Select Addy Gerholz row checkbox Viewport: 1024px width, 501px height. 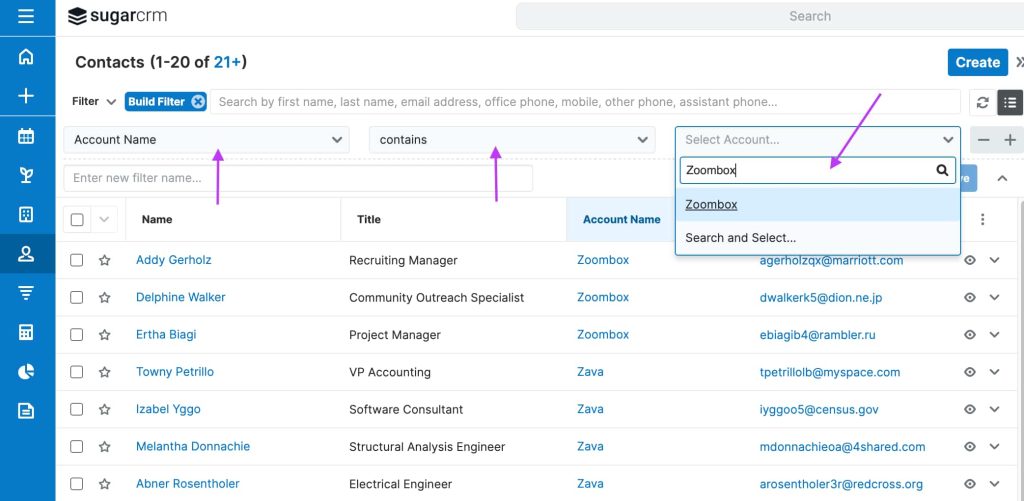tap(76, 260)
